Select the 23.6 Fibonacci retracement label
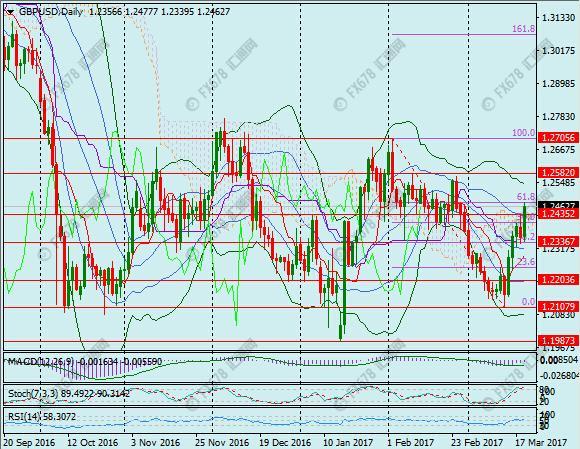The height and width of the screenshot is (449, 580). pos(526,262)
